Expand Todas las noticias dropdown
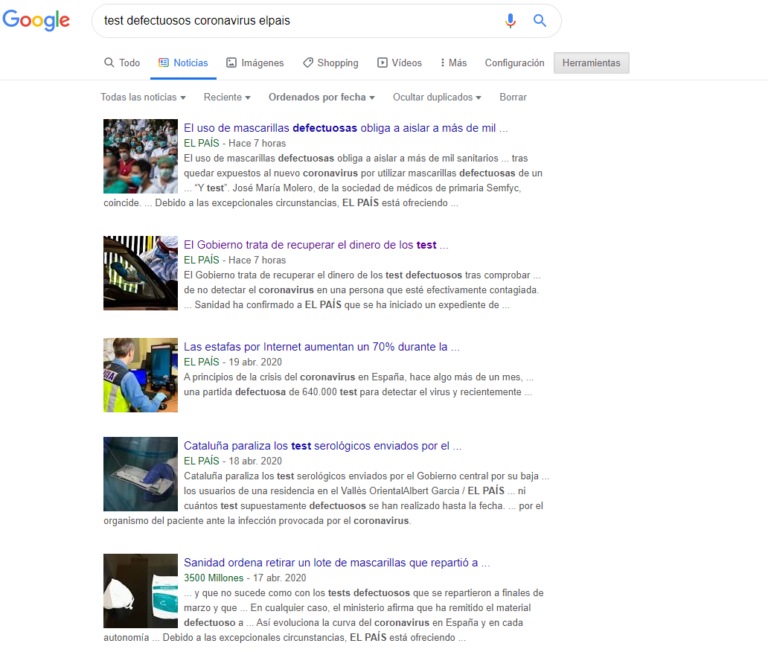The height and width of the screenshot is (652, 768). (143, 97)
